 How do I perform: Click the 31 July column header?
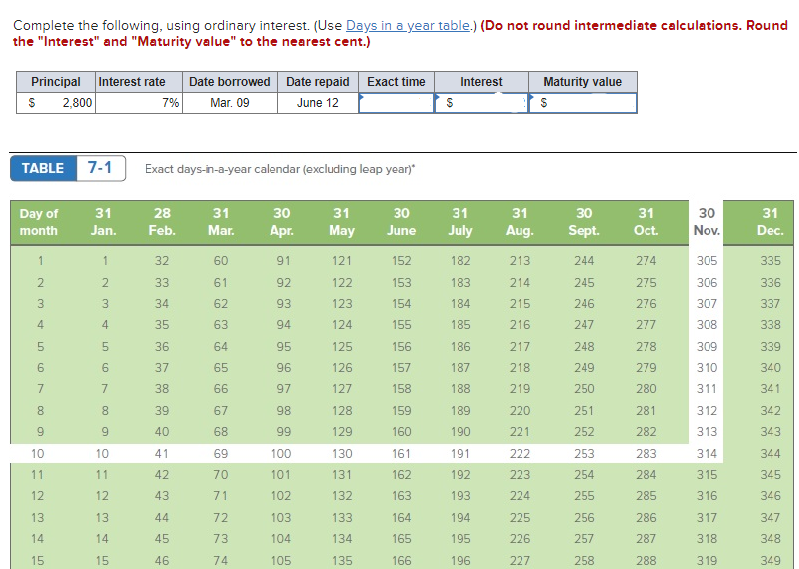click(460, 222)
